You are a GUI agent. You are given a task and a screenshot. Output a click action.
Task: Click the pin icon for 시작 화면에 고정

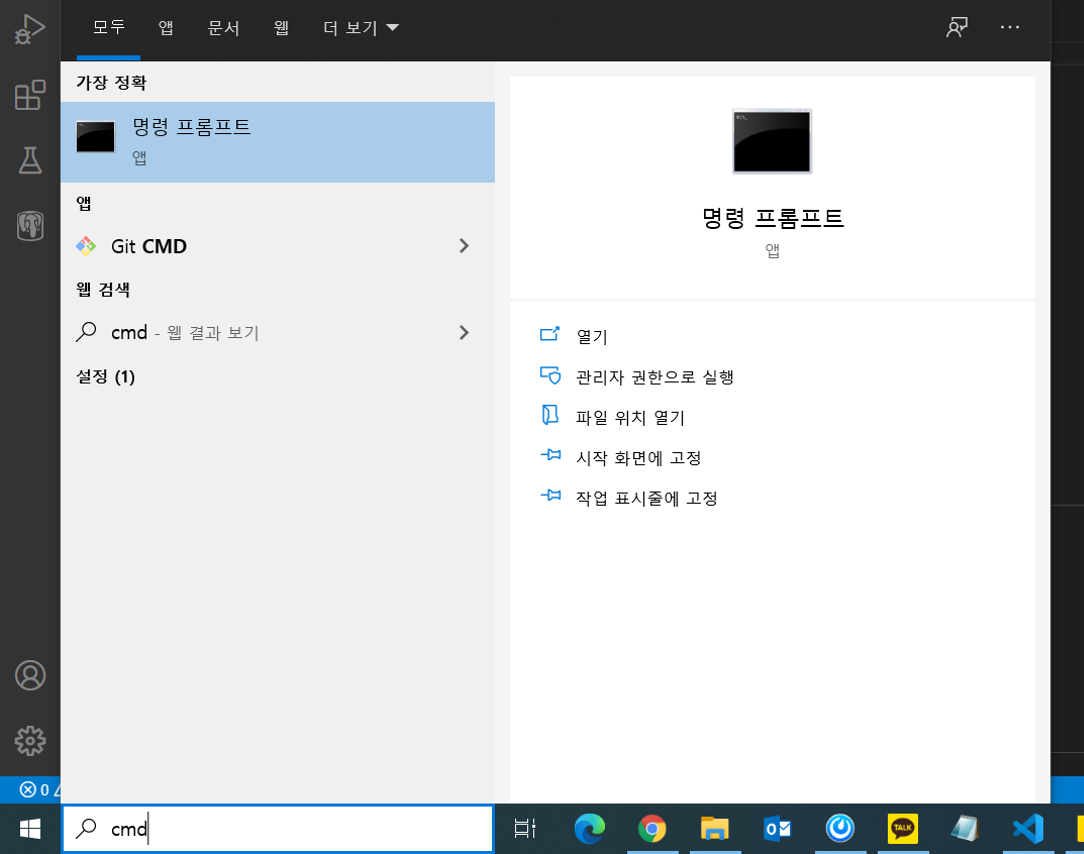[550, 456]
